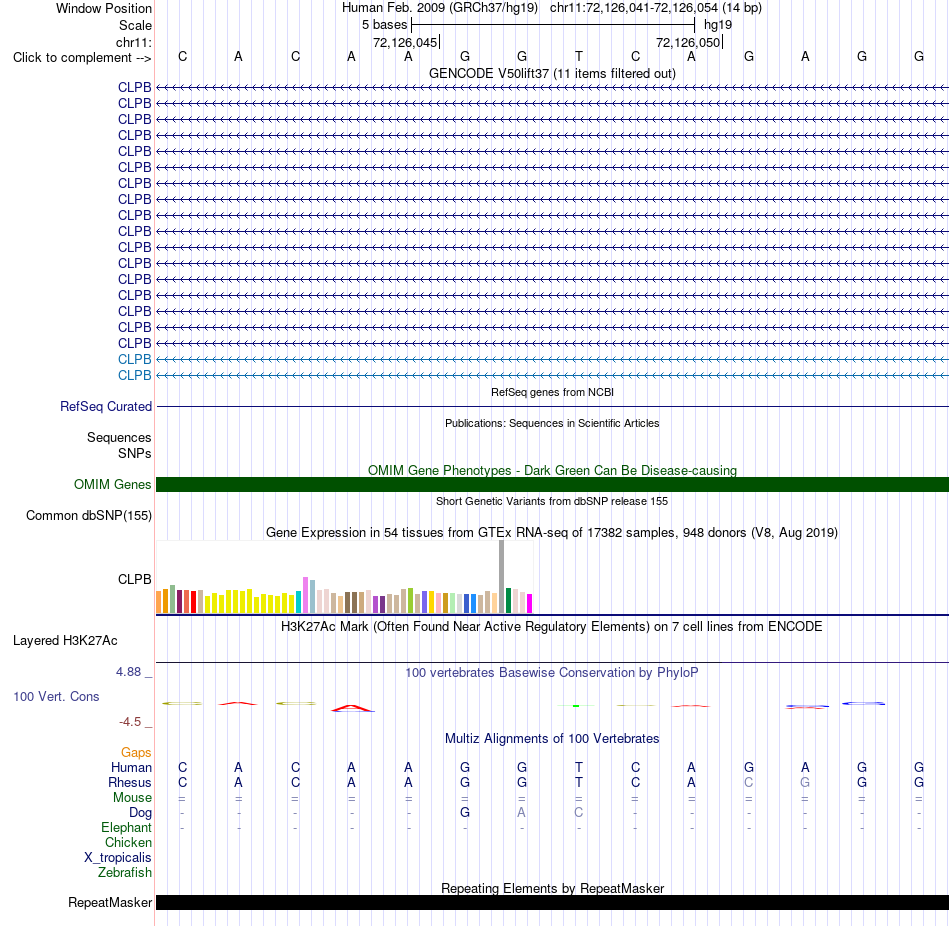Click the RepeatMasker track label

point(110,902)
